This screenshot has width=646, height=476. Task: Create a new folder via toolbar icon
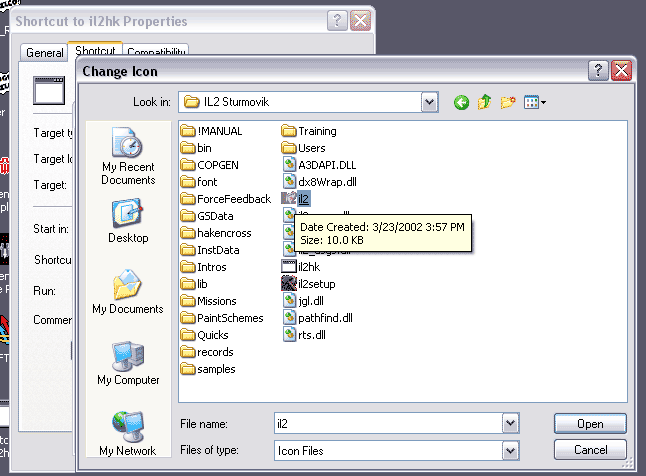508,102
